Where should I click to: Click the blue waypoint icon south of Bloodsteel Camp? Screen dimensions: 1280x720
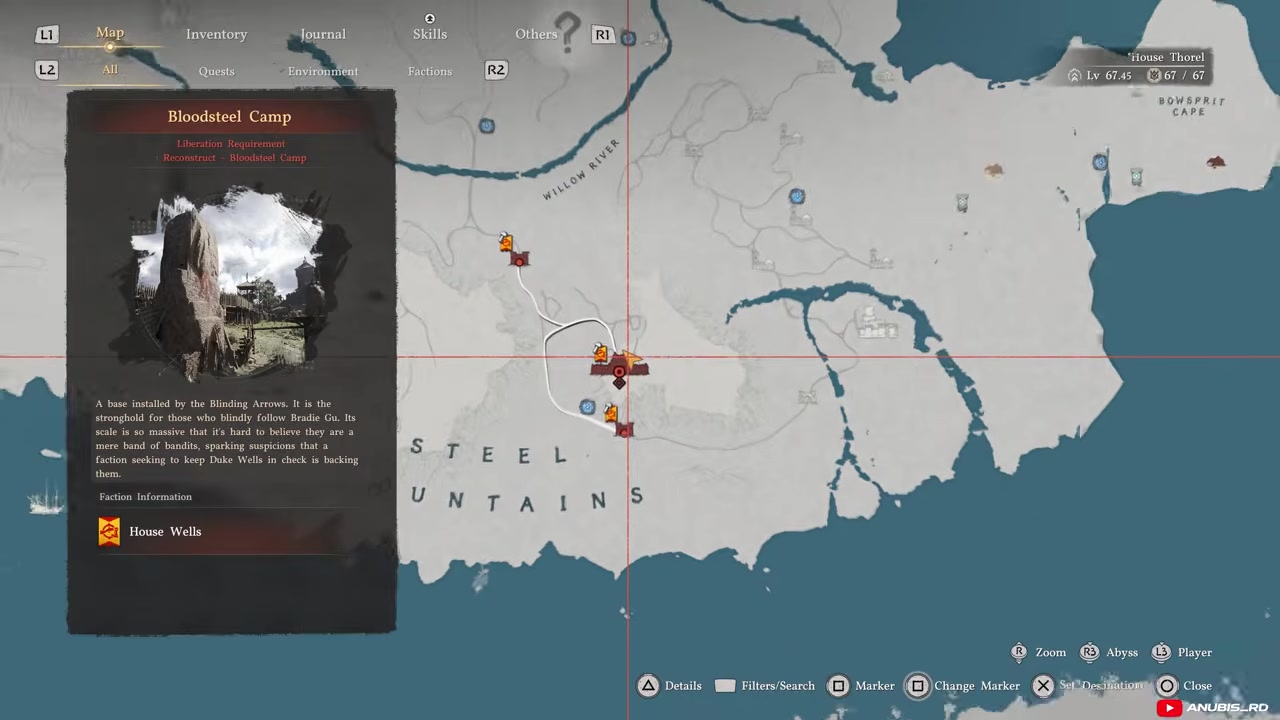587,407
